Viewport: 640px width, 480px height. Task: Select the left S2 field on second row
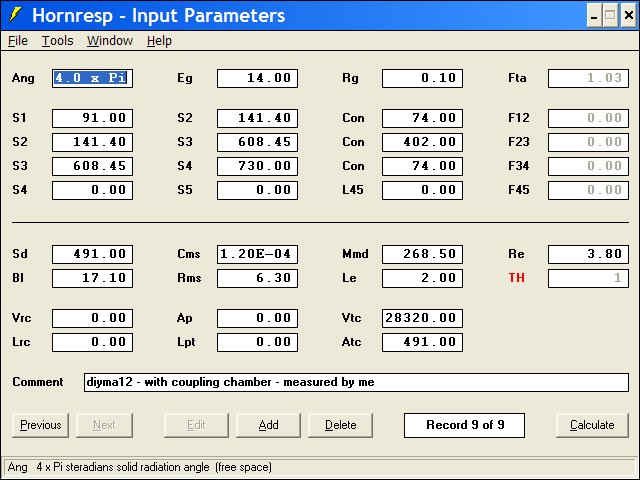[92, 142]
